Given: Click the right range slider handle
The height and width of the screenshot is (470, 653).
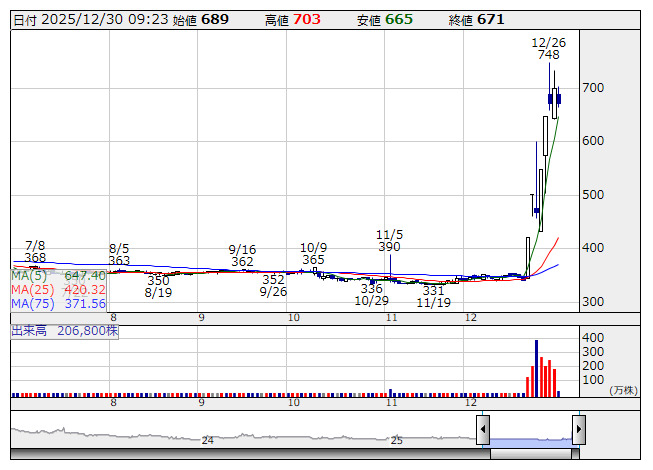Looking at the screenshot, I should click(578, 431).
